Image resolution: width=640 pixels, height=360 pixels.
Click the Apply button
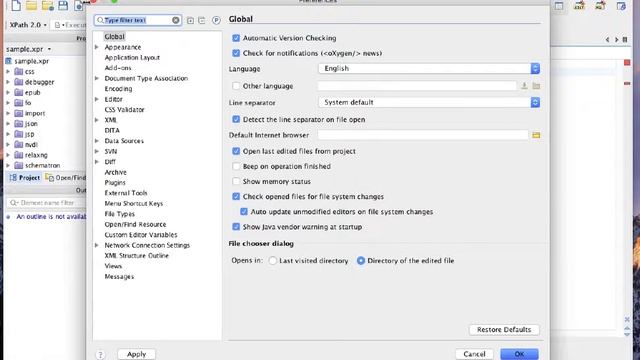pos(136,354)
